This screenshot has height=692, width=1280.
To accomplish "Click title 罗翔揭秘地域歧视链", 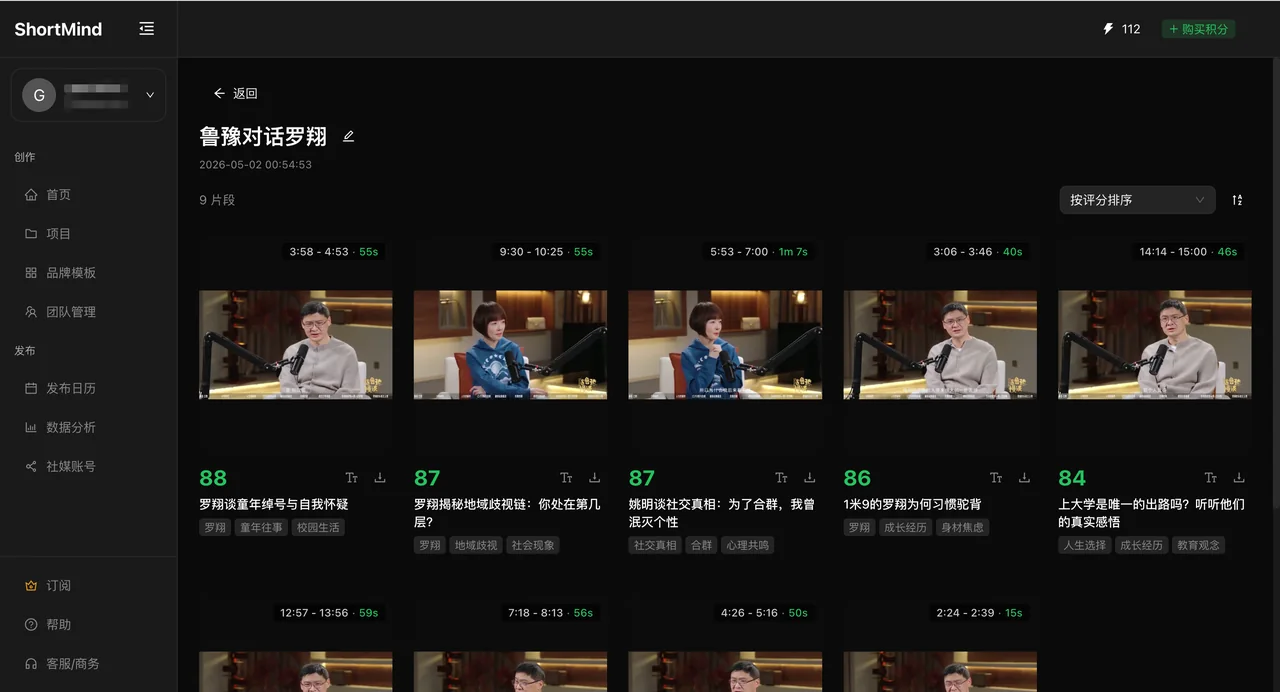I will click(x=507, y=513).
